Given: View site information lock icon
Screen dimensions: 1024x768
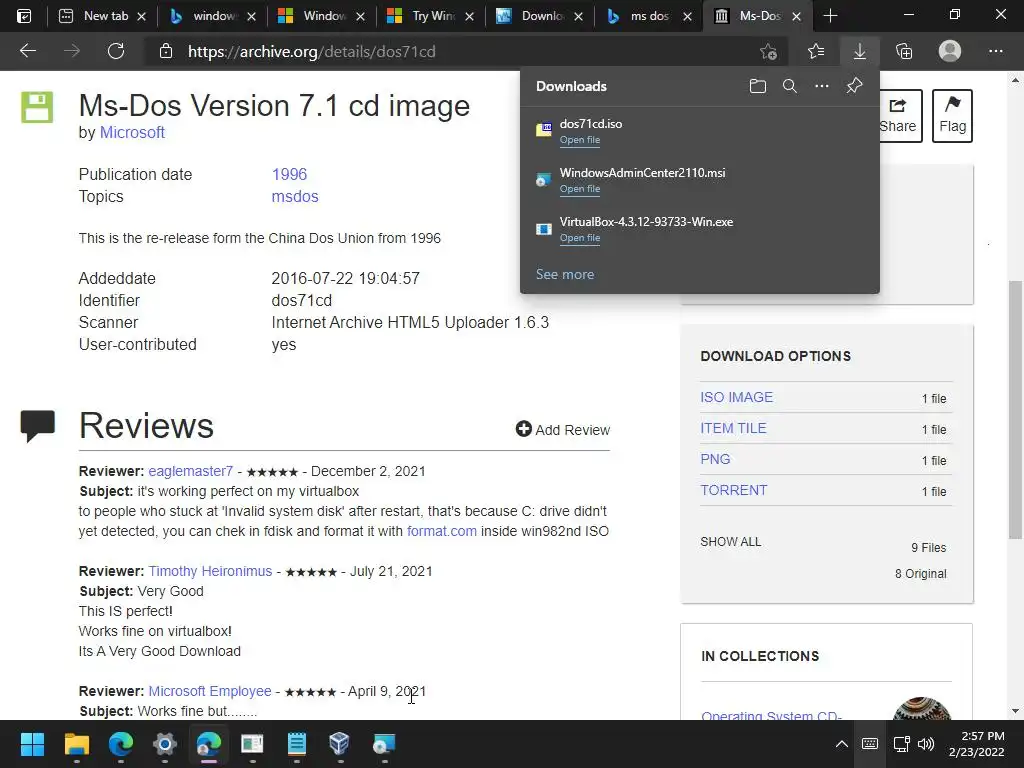Looking at the screenshot, I should click(x=166, y=51).
